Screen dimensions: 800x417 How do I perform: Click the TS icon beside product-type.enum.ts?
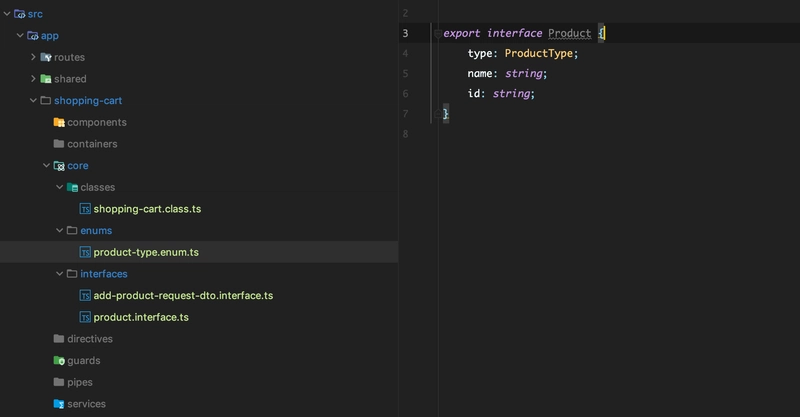click(85, 252)
